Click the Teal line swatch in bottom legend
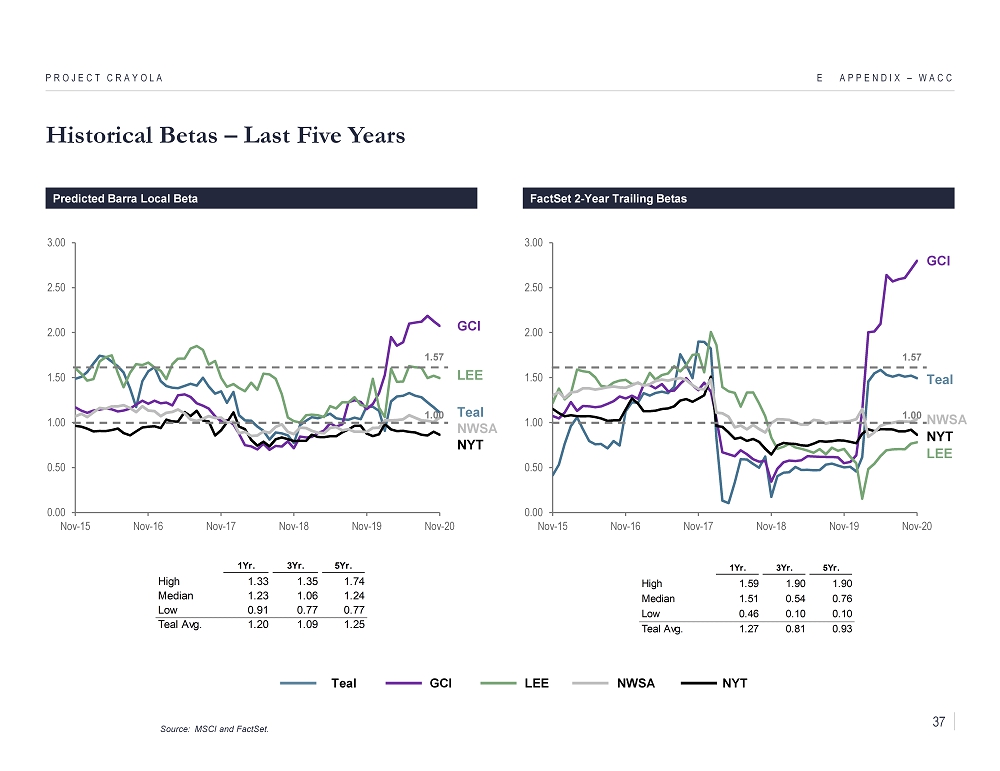The height and width of the screenshot is (771, 1000). pyautogui.click(x=300, y=683)
